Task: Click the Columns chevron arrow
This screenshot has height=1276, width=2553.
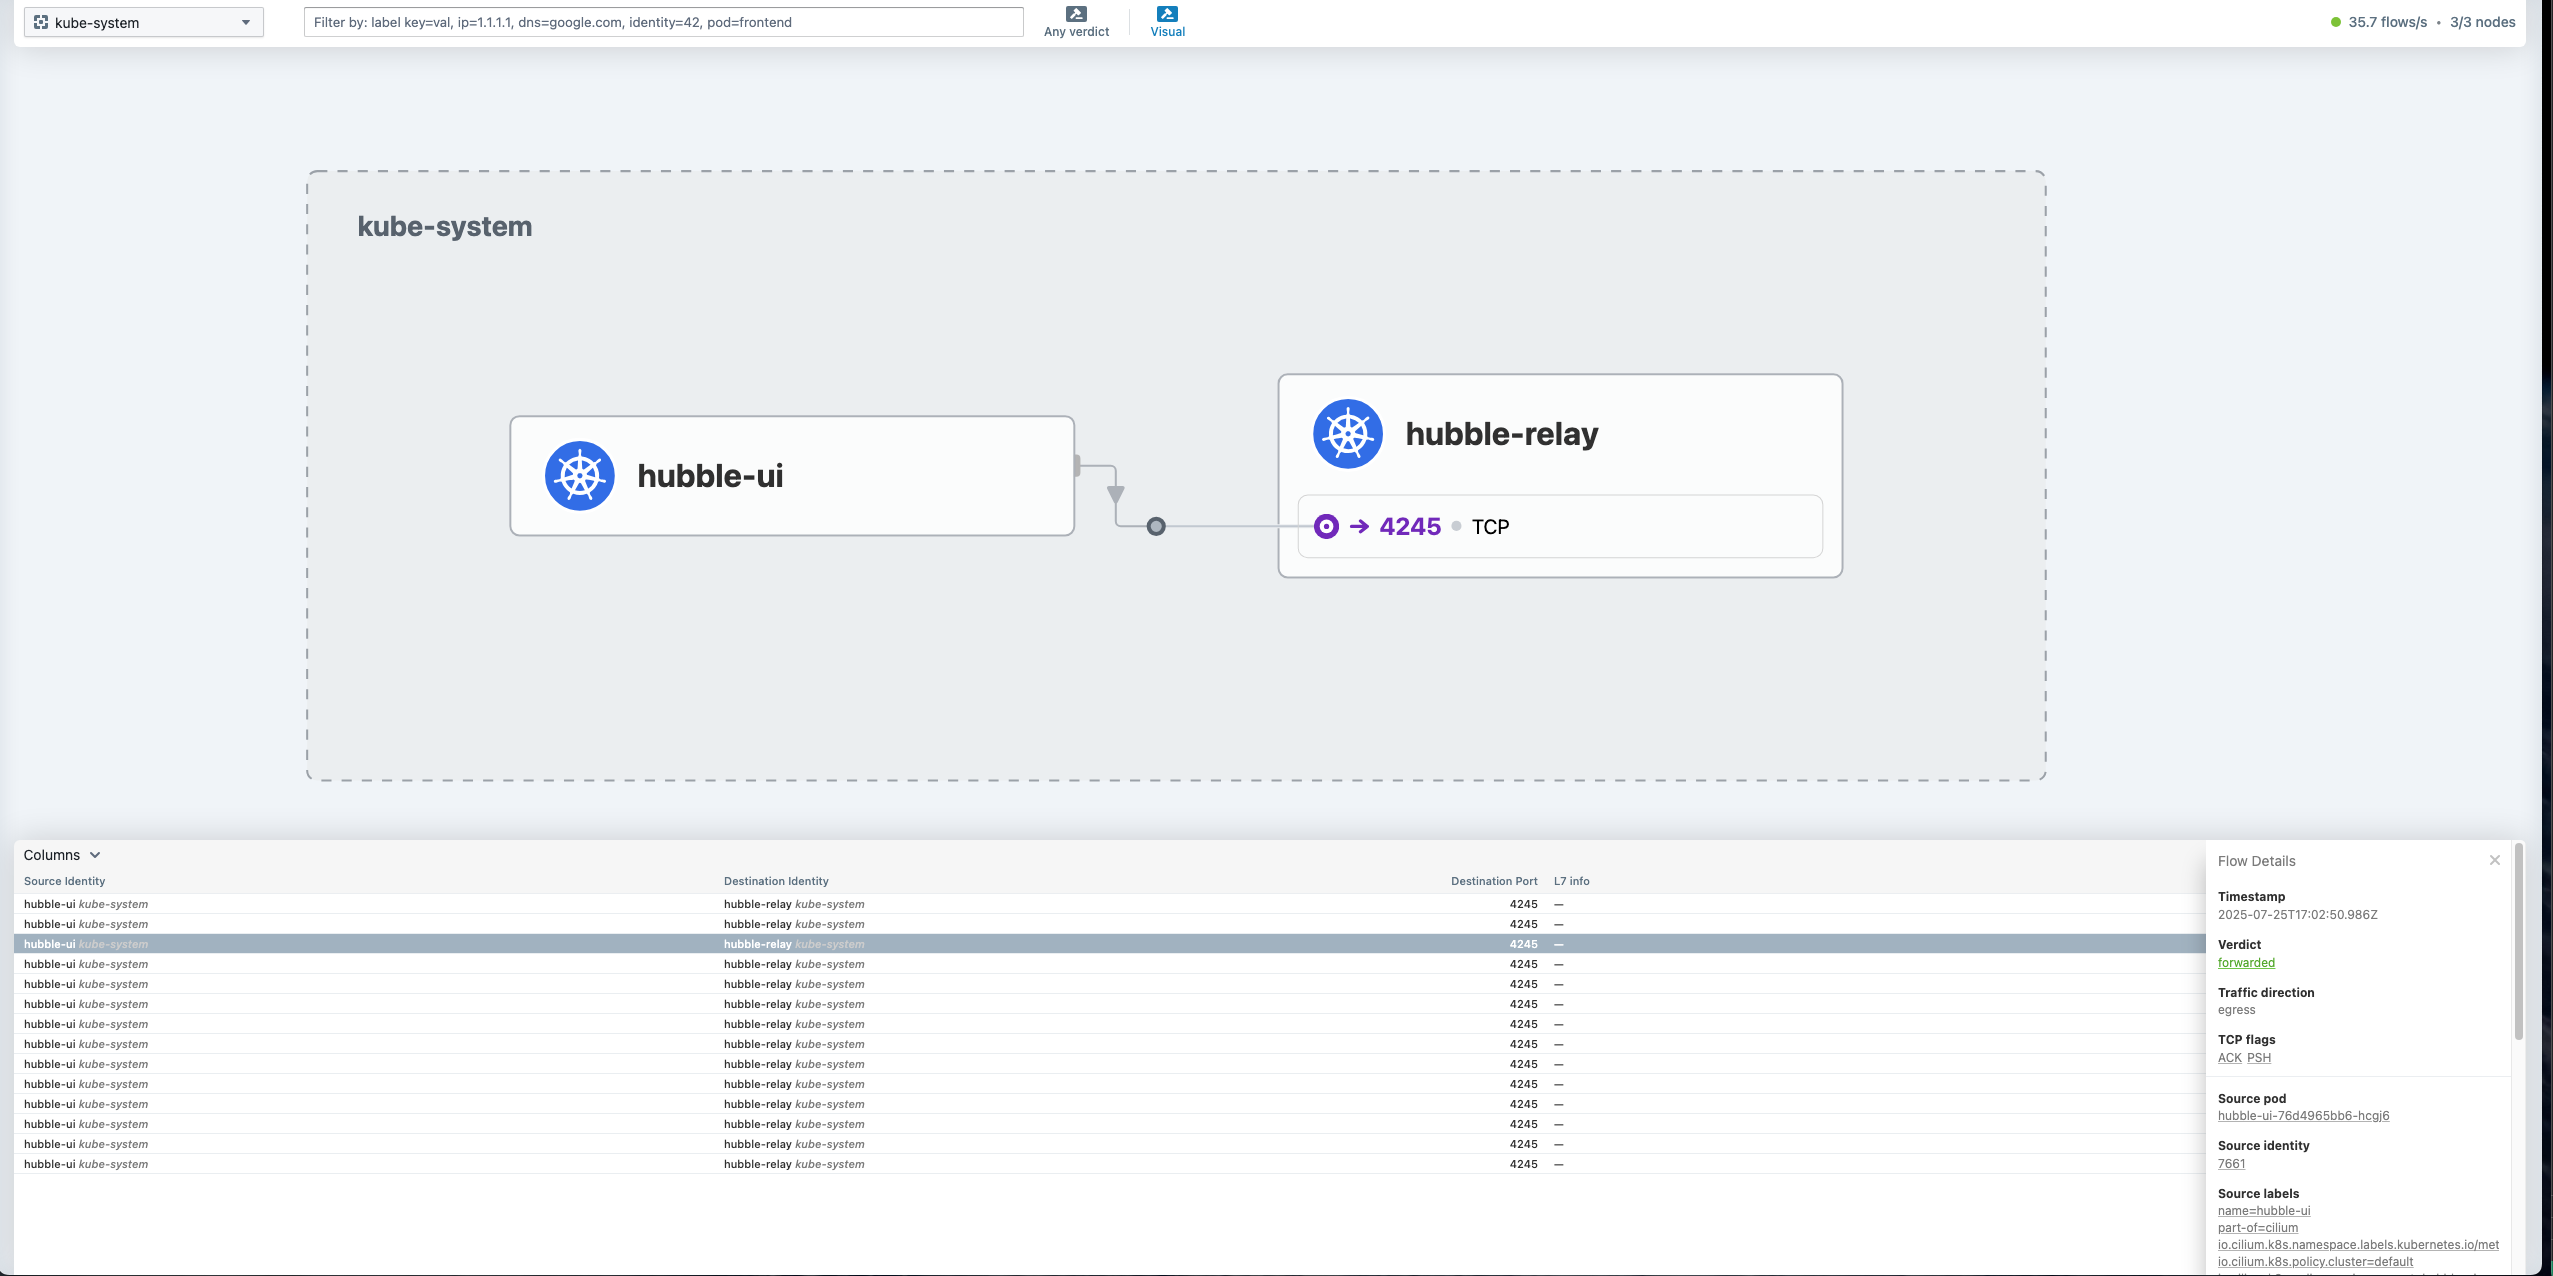Action: coord(95,855)
